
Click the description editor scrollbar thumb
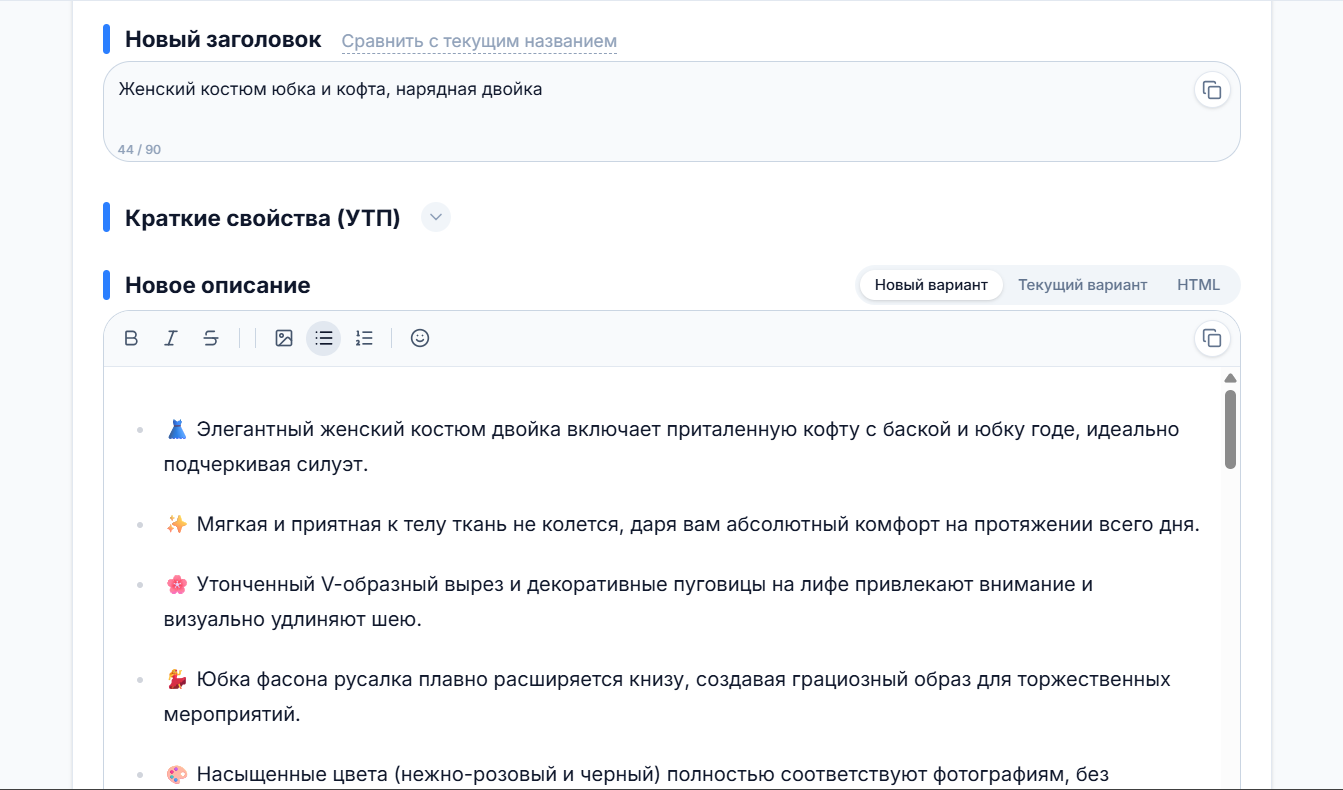click(x=1230, y=429)
